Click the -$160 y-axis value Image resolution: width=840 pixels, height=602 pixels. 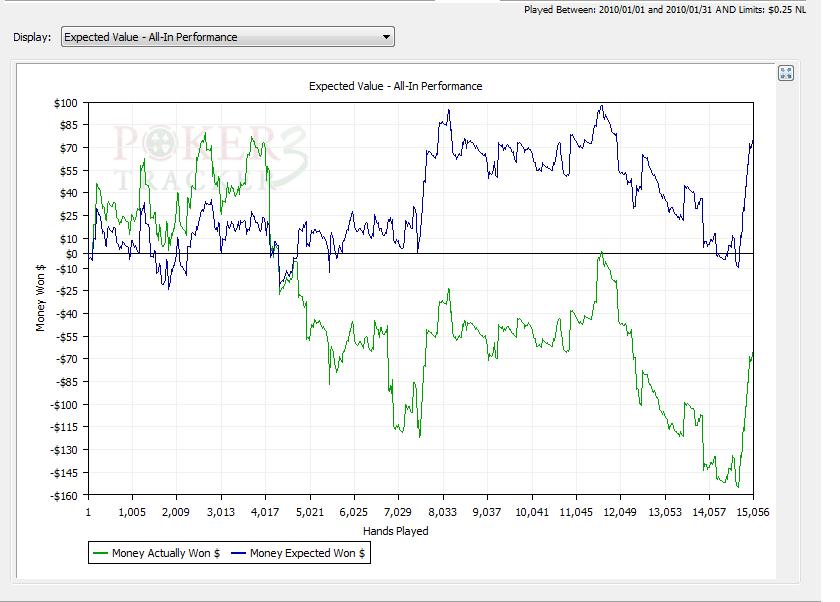64,495
